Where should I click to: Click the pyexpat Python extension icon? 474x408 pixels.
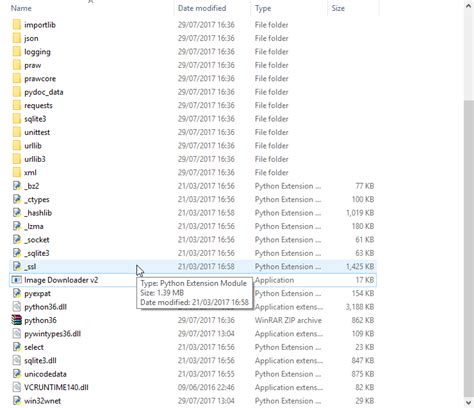click(17, 293)
